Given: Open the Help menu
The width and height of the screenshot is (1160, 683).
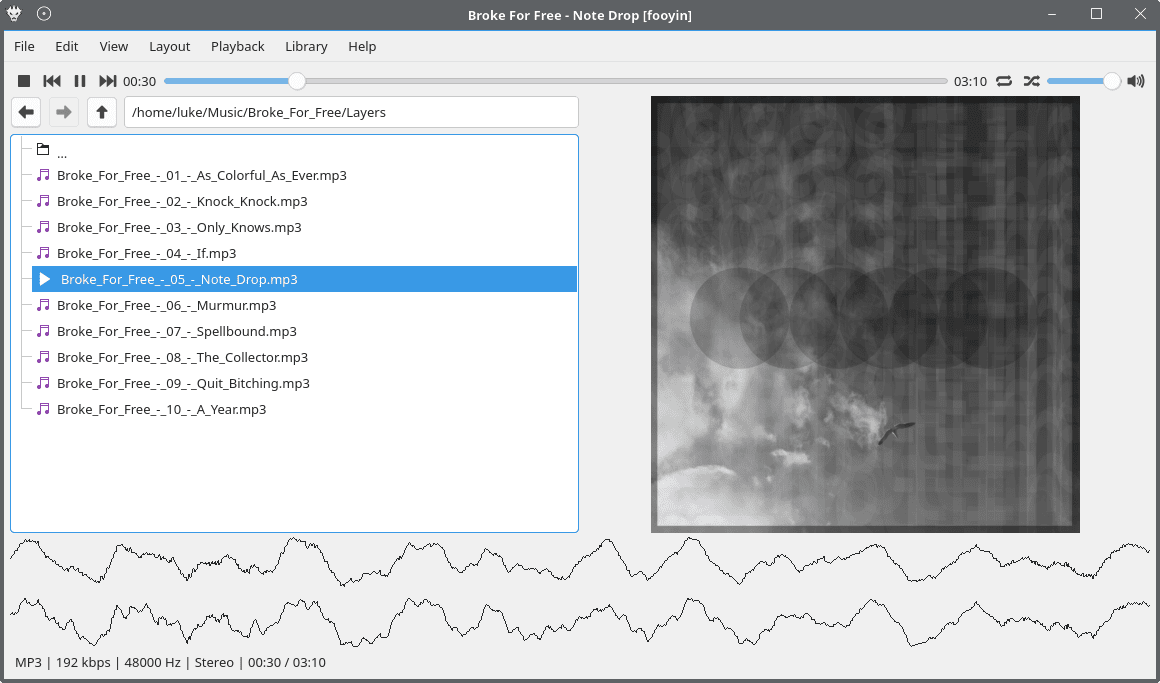Looking at the screenshot, I should 362,46.
